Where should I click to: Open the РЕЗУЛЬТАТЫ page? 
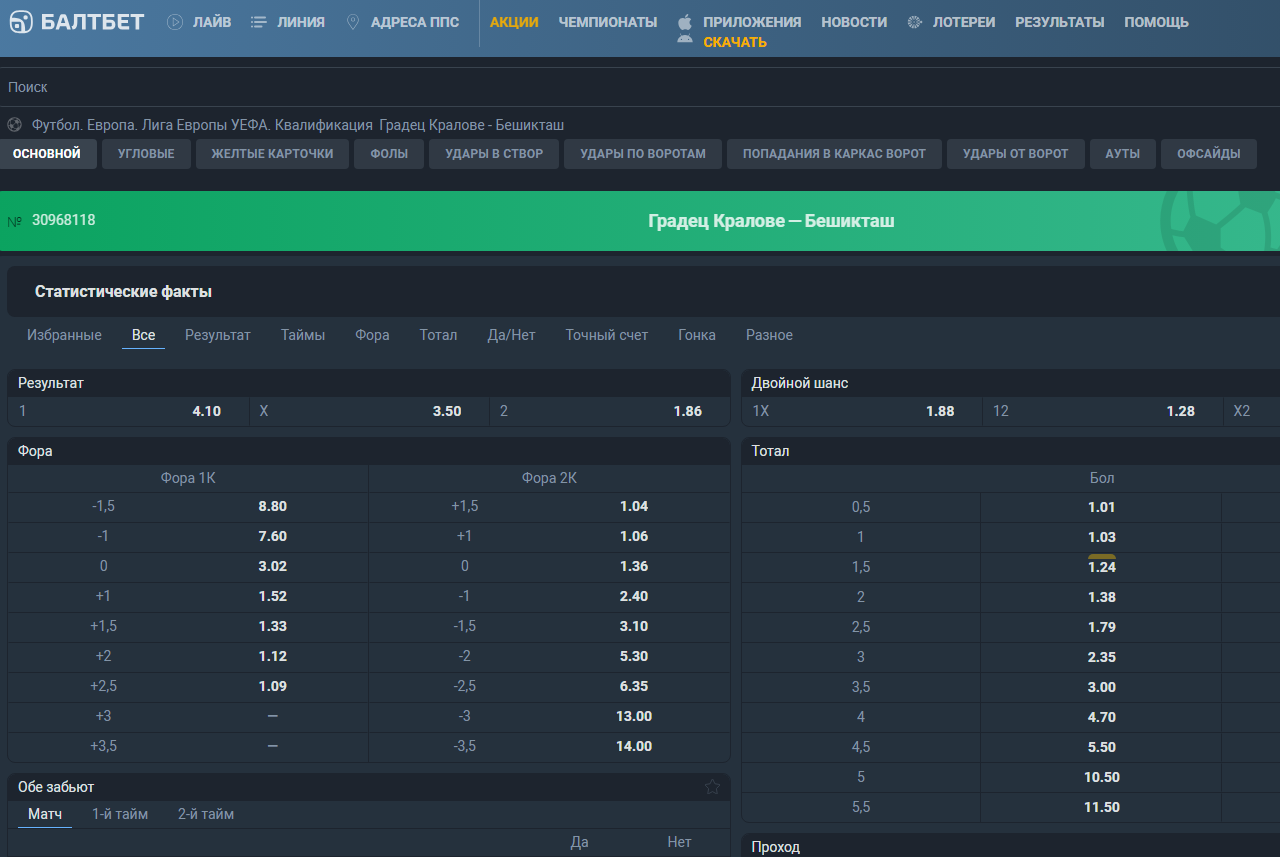tap(1060, 22)
